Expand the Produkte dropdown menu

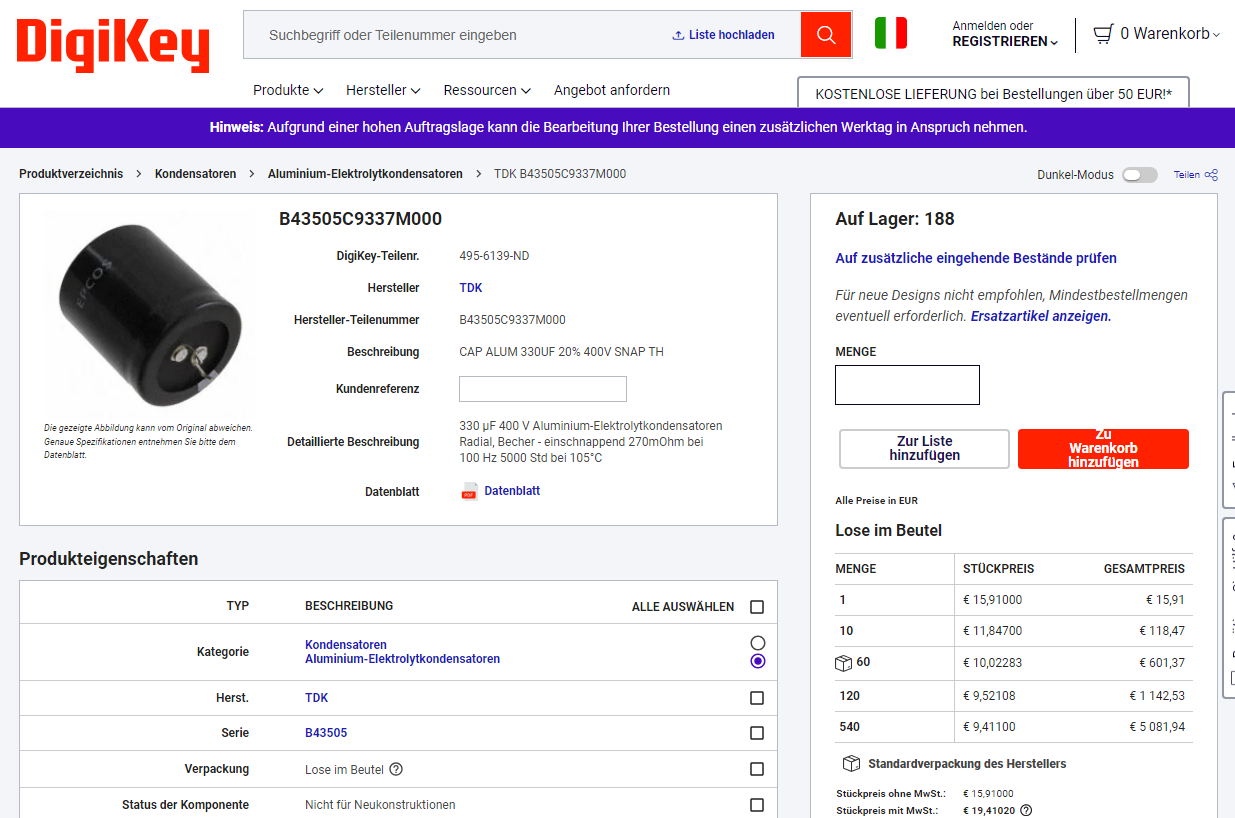(x=288, y=90)
